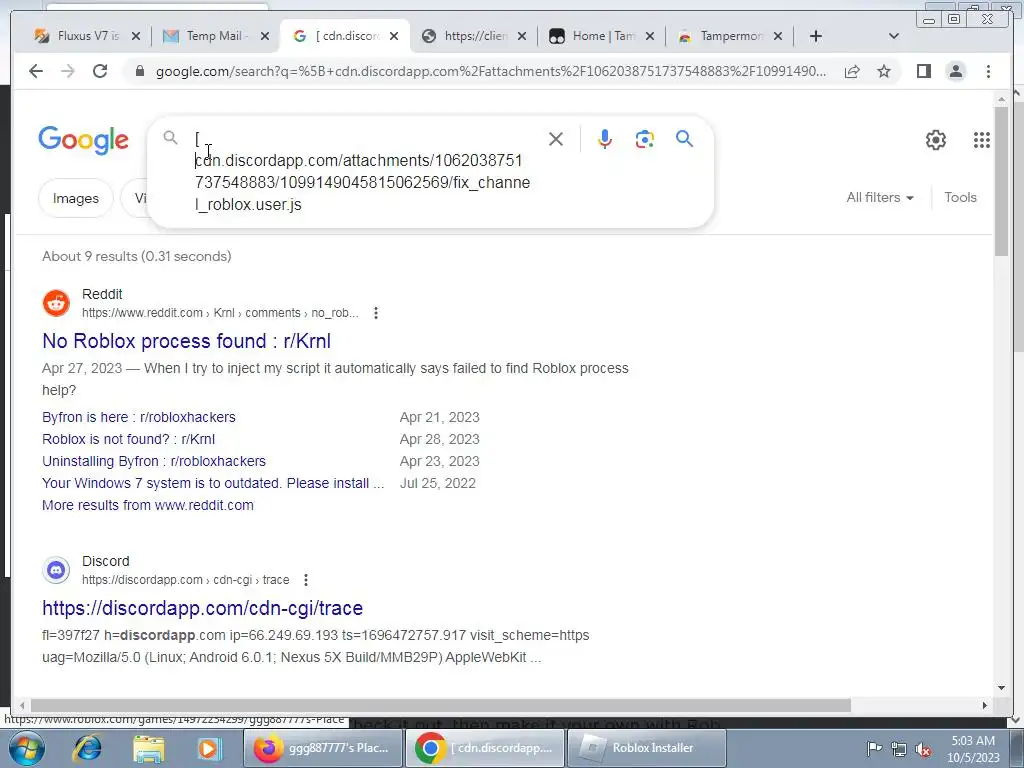Expand the tab search dropdown

pos(894,36)
